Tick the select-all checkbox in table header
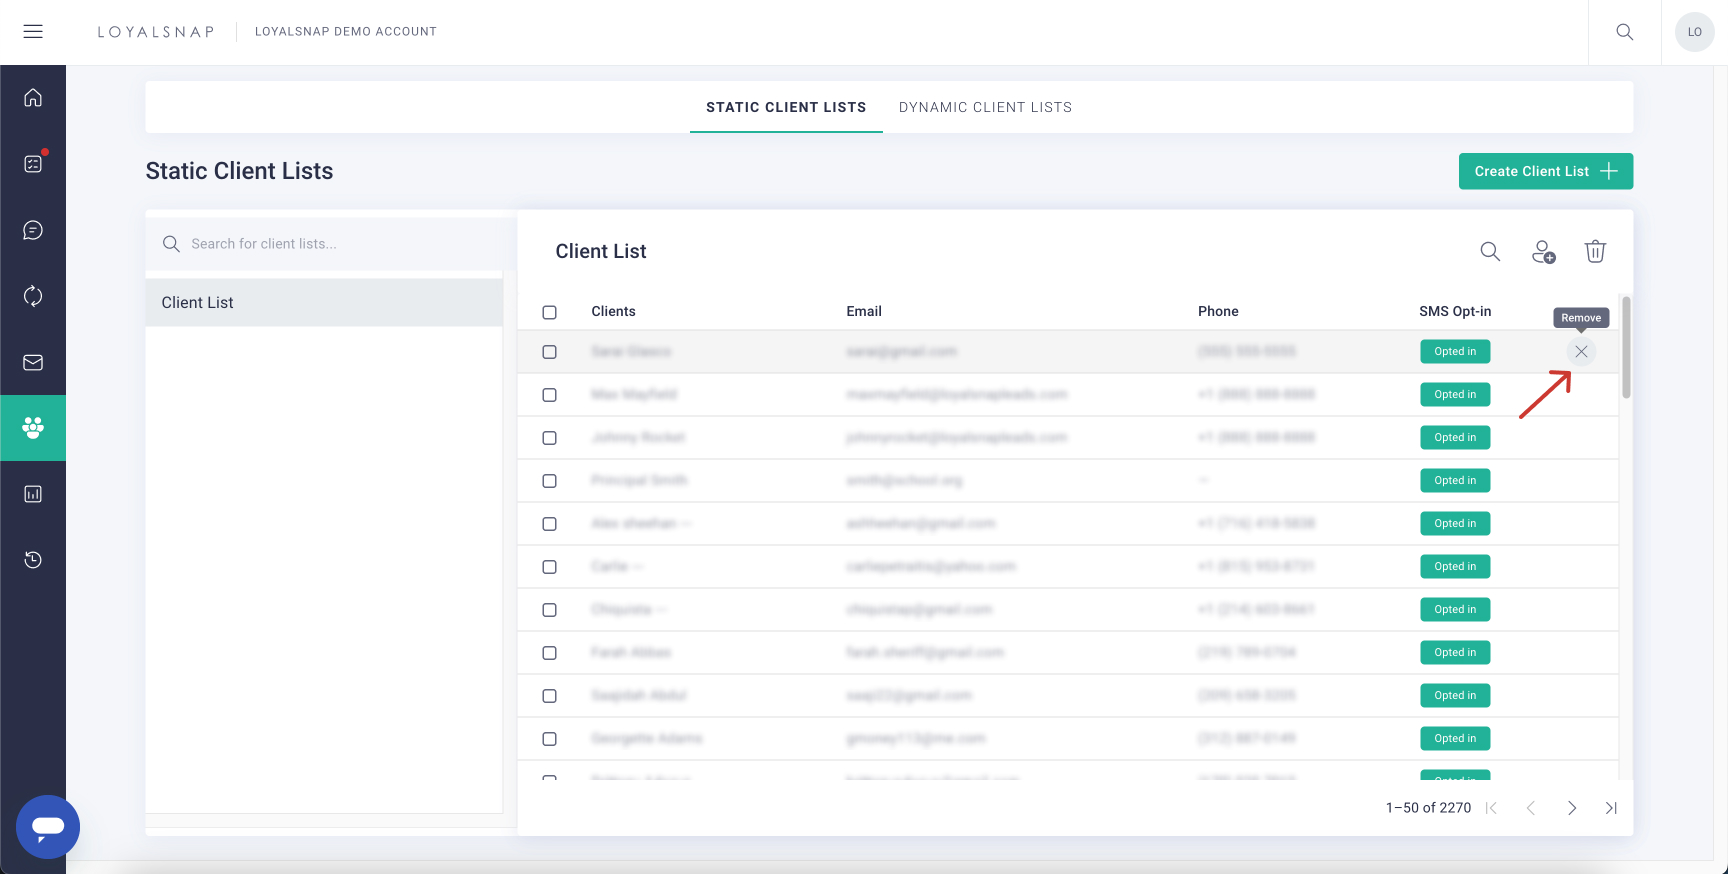 (549, 312)
